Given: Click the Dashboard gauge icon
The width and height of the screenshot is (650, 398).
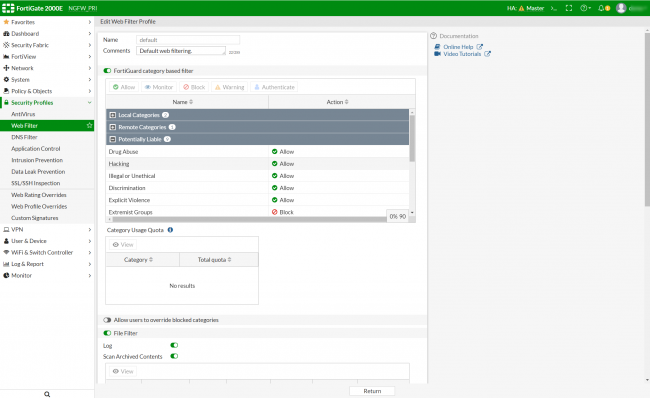Looking at the screenshot, I should click(6, 34).
